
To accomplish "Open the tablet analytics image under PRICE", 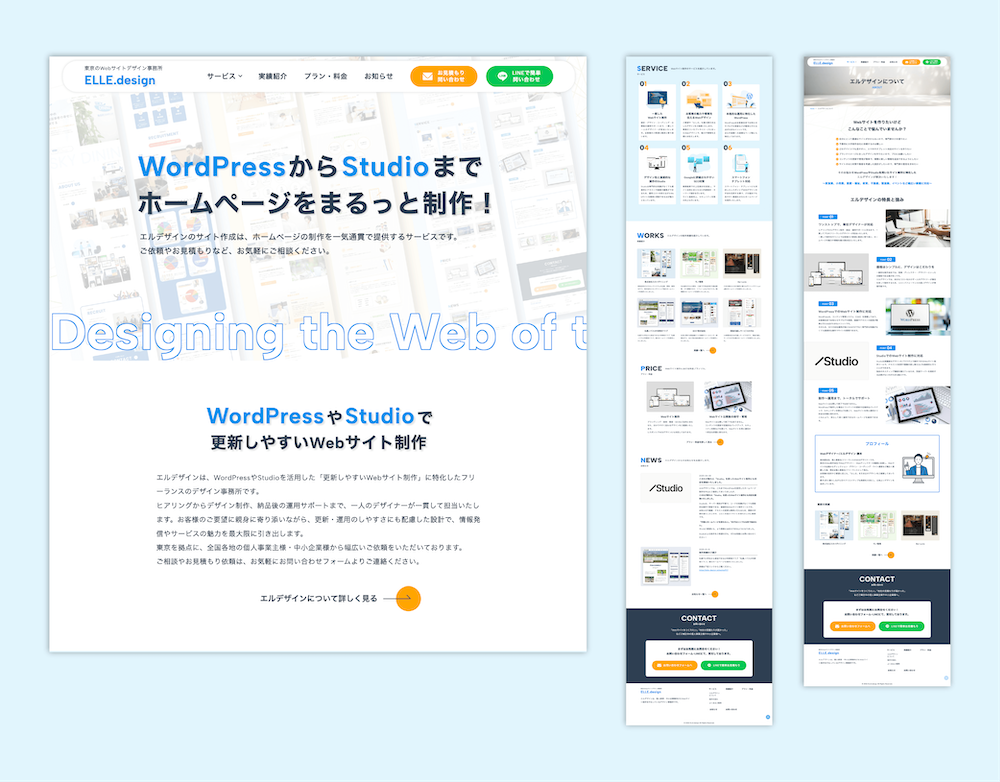I will pyautogui.click(x=728, y=397).
